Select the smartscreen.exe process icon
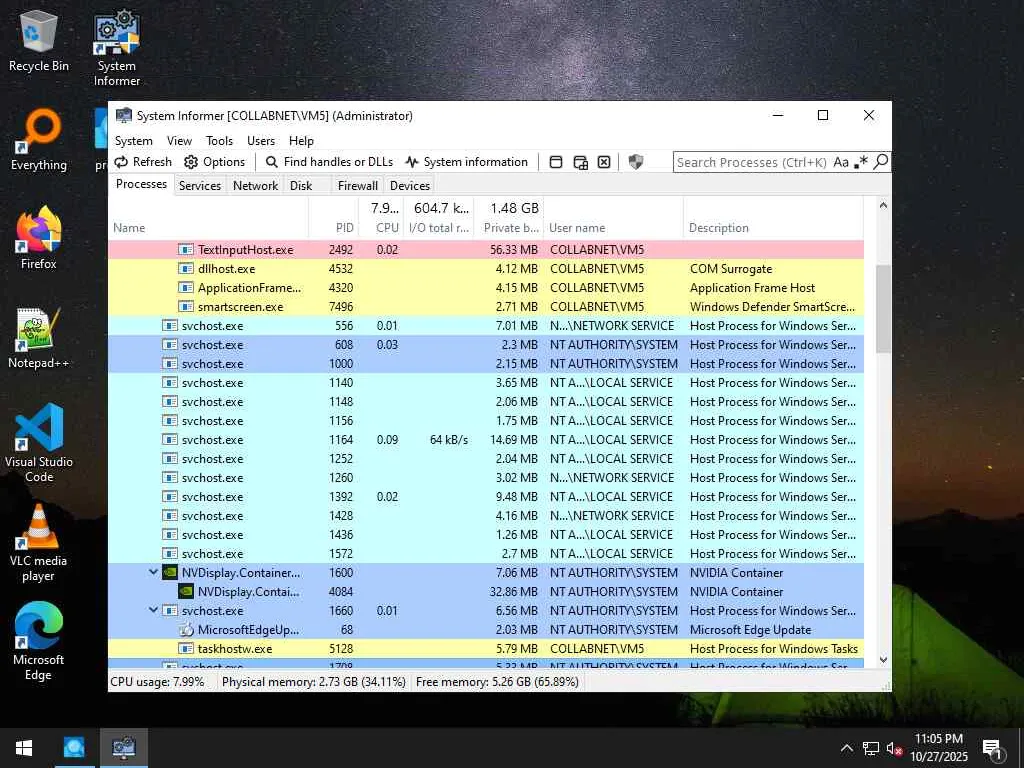The height and width of the screenshot is (768, 1024). pos(186,306)
